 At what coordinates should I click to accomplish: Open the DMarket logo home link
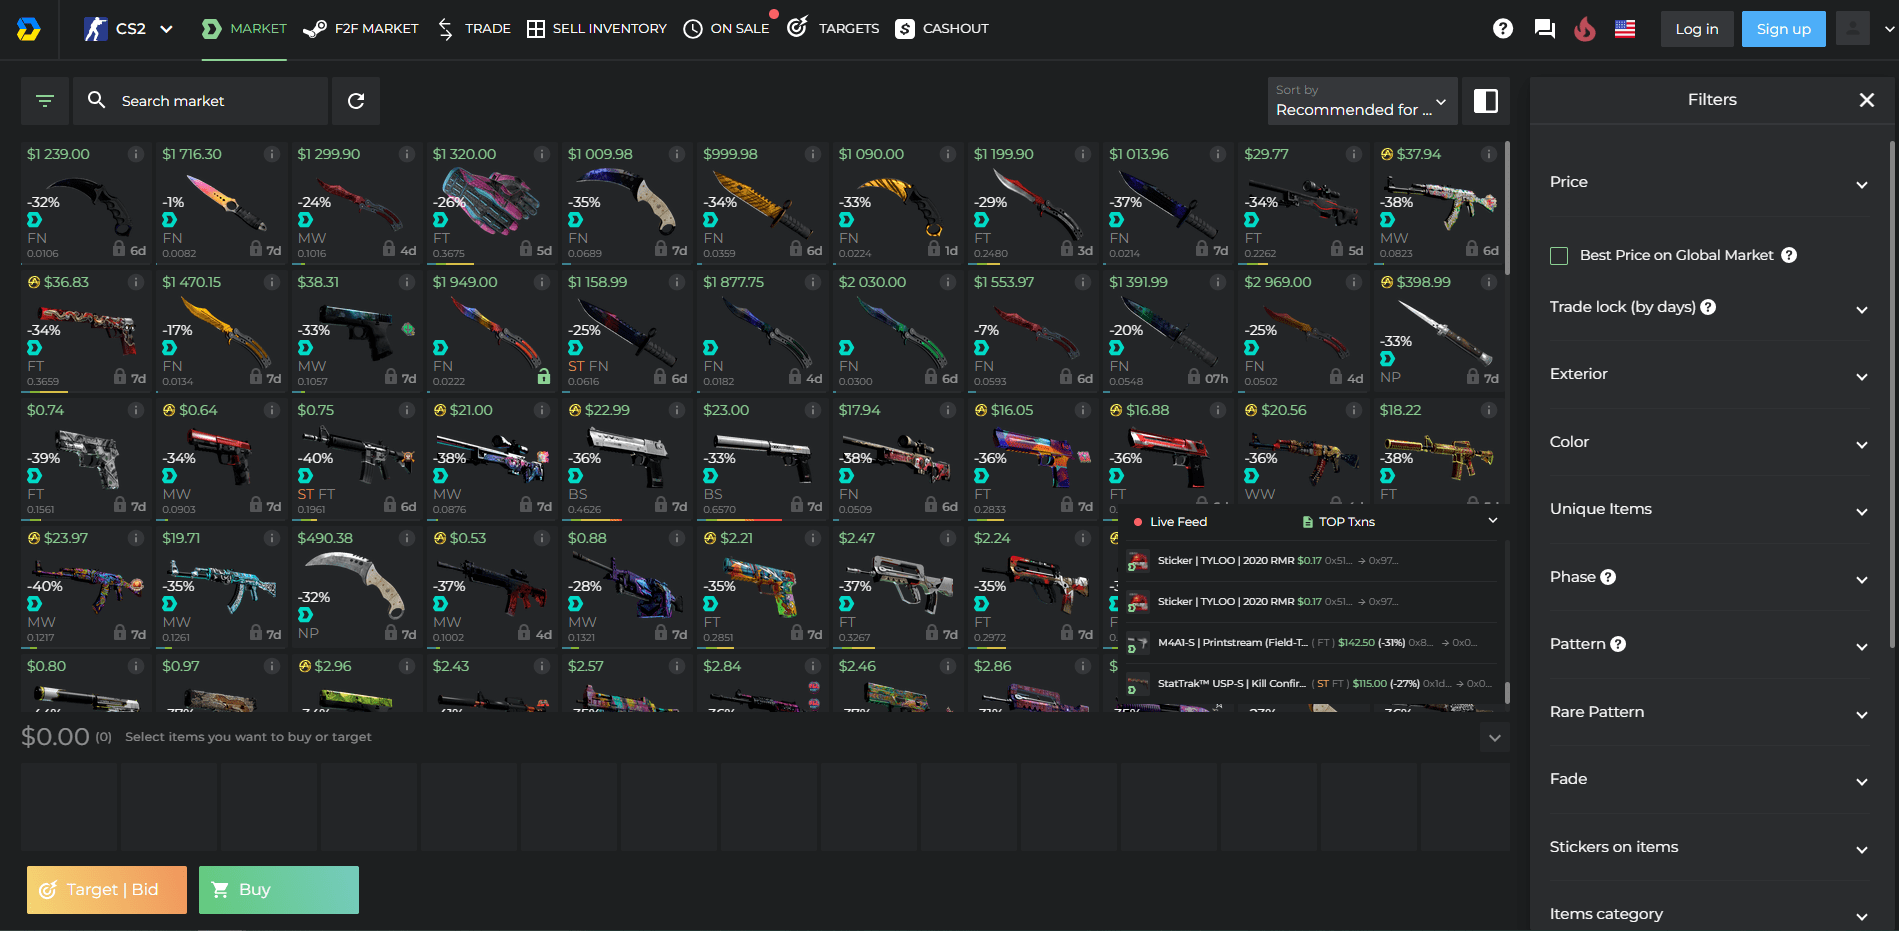(x=29, y=29)
